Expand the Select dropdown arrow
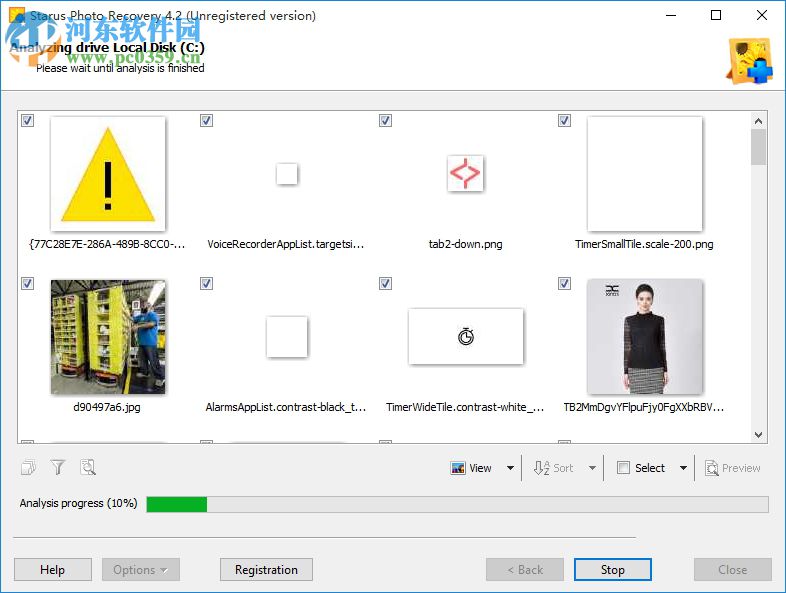Screen dimensions: 786x593 [683, 468]
